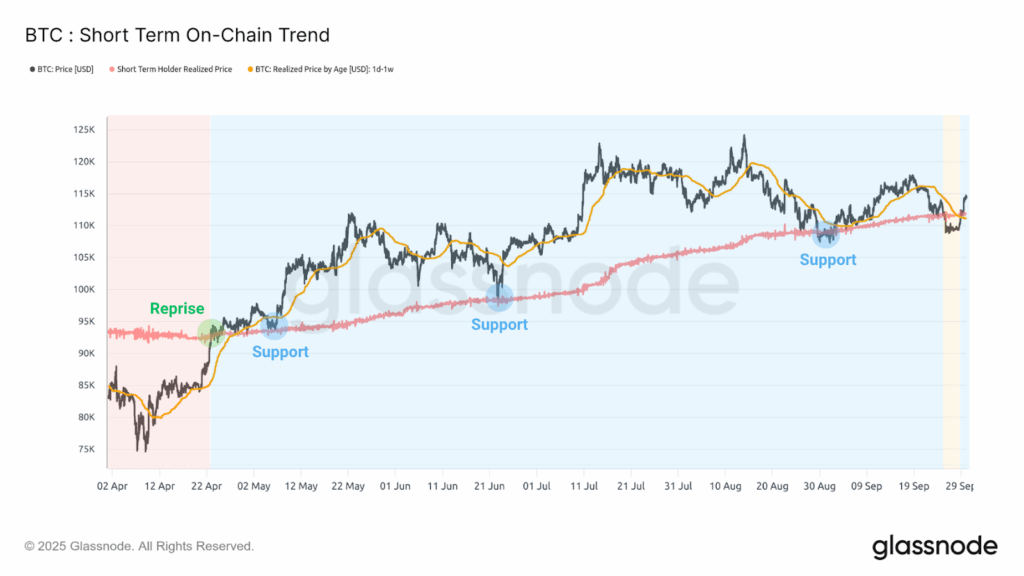Click the chart title Short Term On-Chain Trend

pos(177,35)
